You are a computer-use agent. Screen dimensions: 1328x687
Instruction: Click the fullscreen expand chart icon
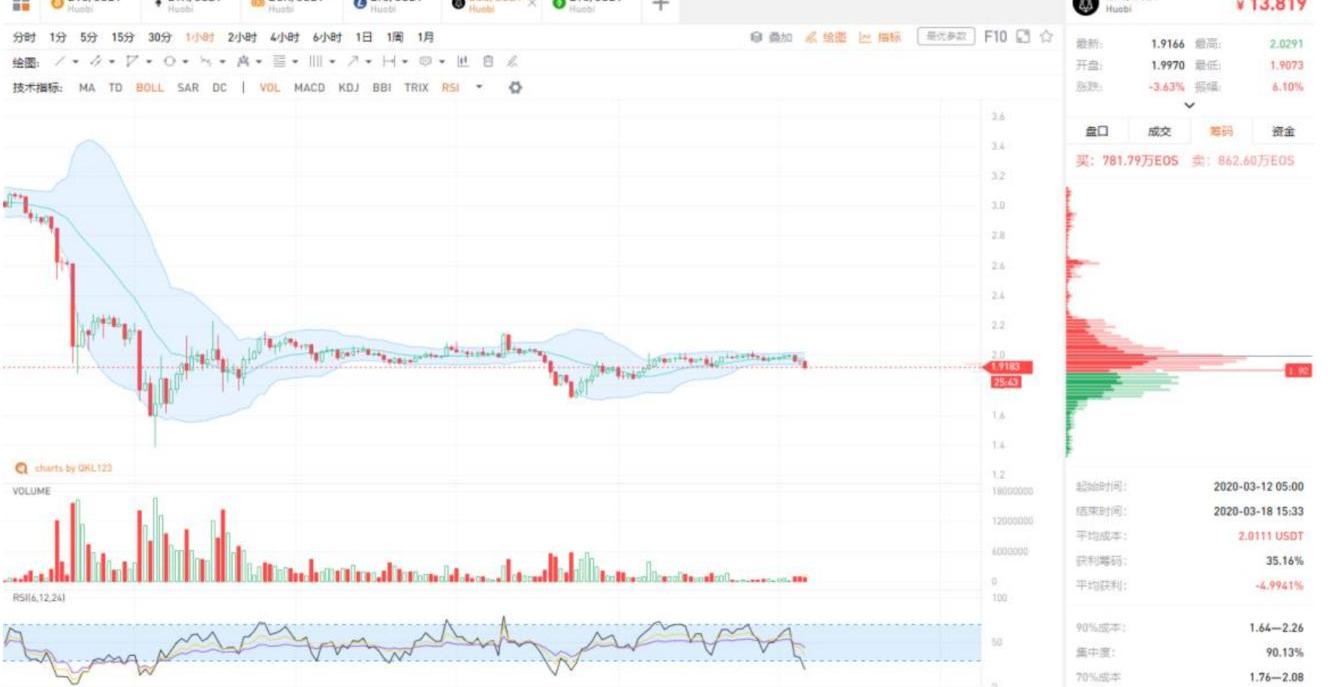[x=1023, y=37]
